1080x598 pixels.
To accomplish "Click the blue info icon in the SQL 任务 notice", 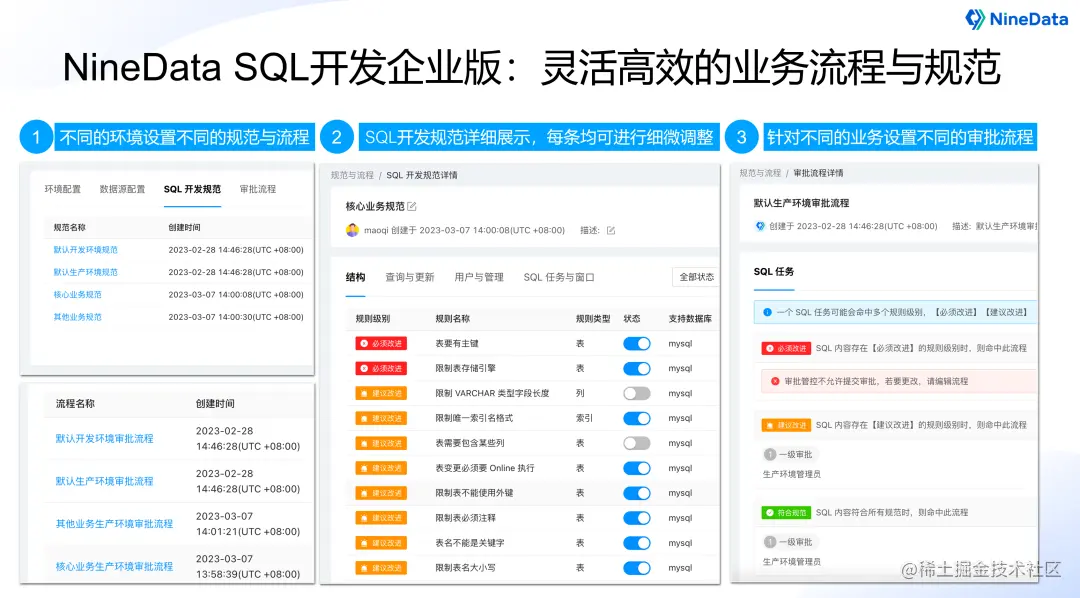I will coord(767,312).
